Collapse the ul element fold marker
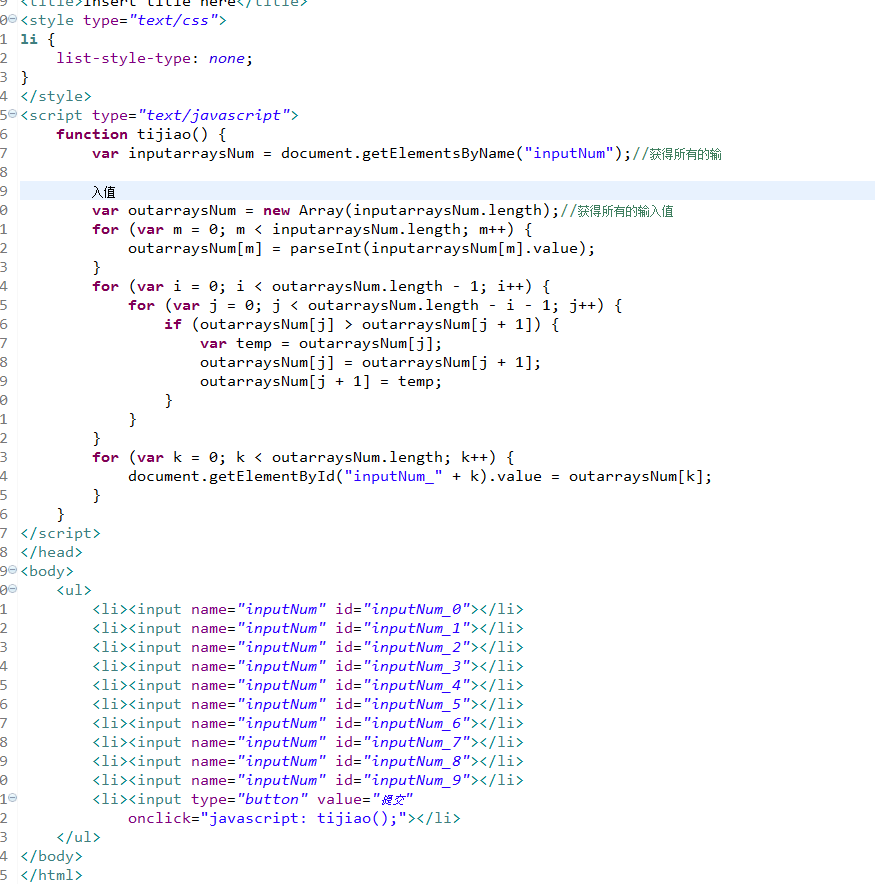 13,589
